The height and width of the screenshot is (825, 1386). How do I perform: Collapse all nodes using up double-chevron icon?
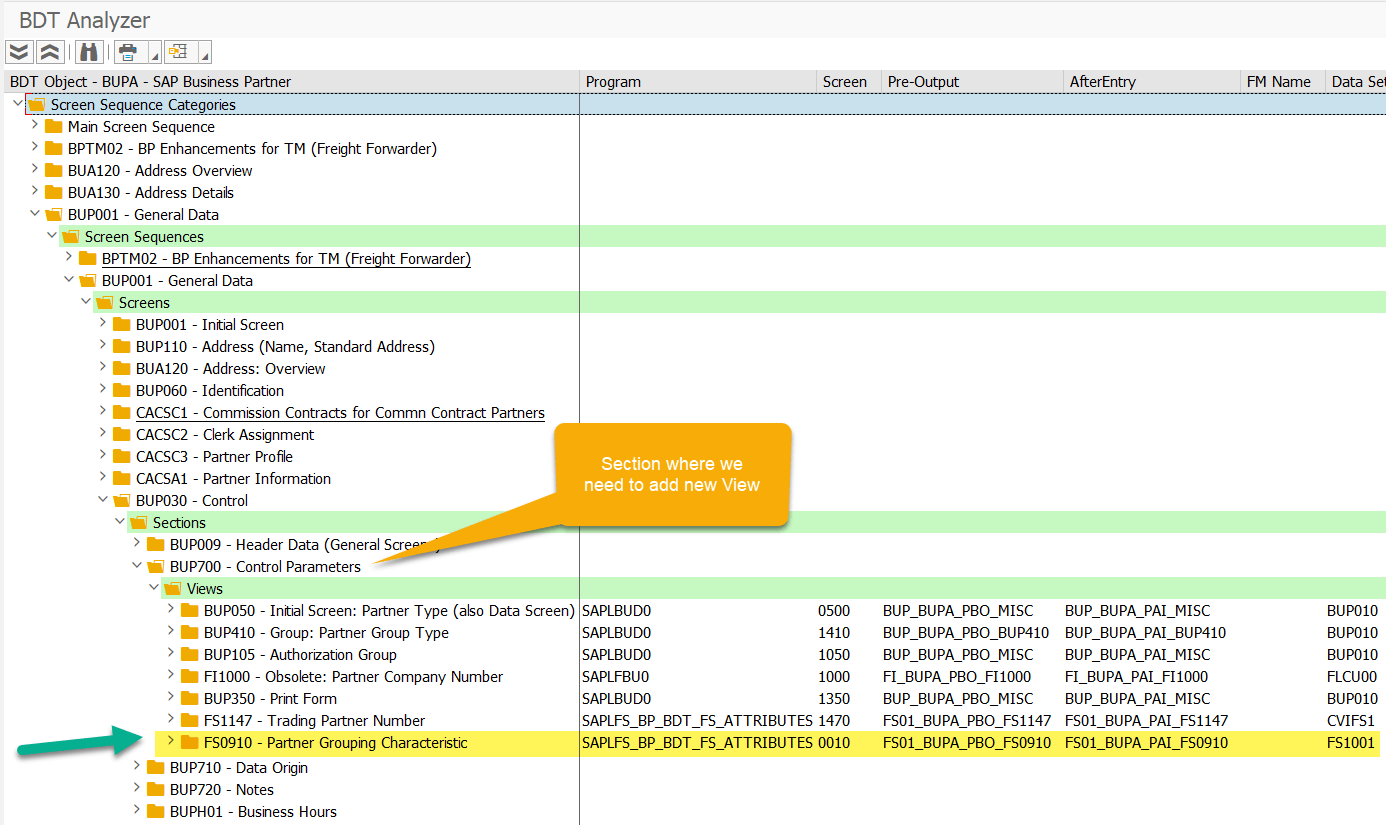49,51
